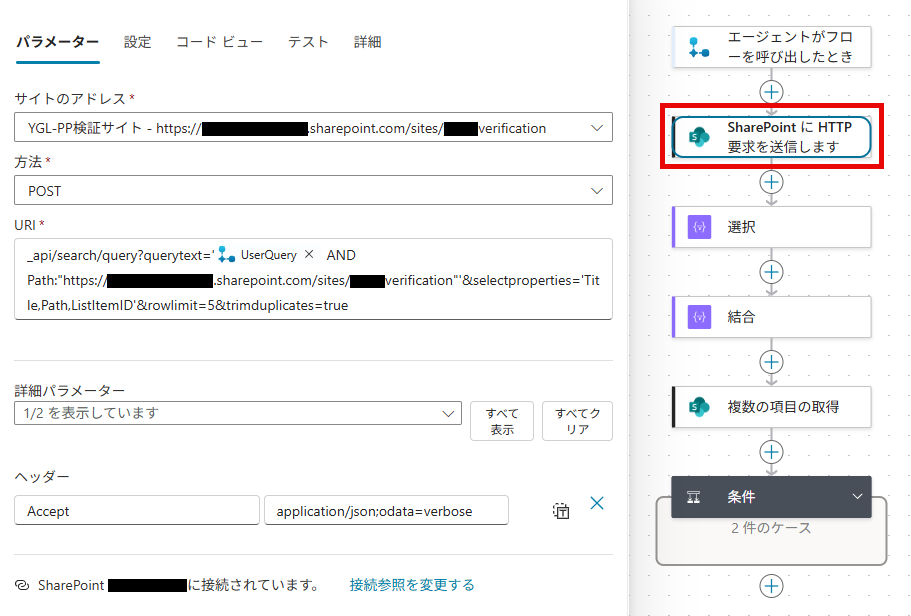Click the 条件 action's condition icon
911x616 pixels.
(693, 497)
